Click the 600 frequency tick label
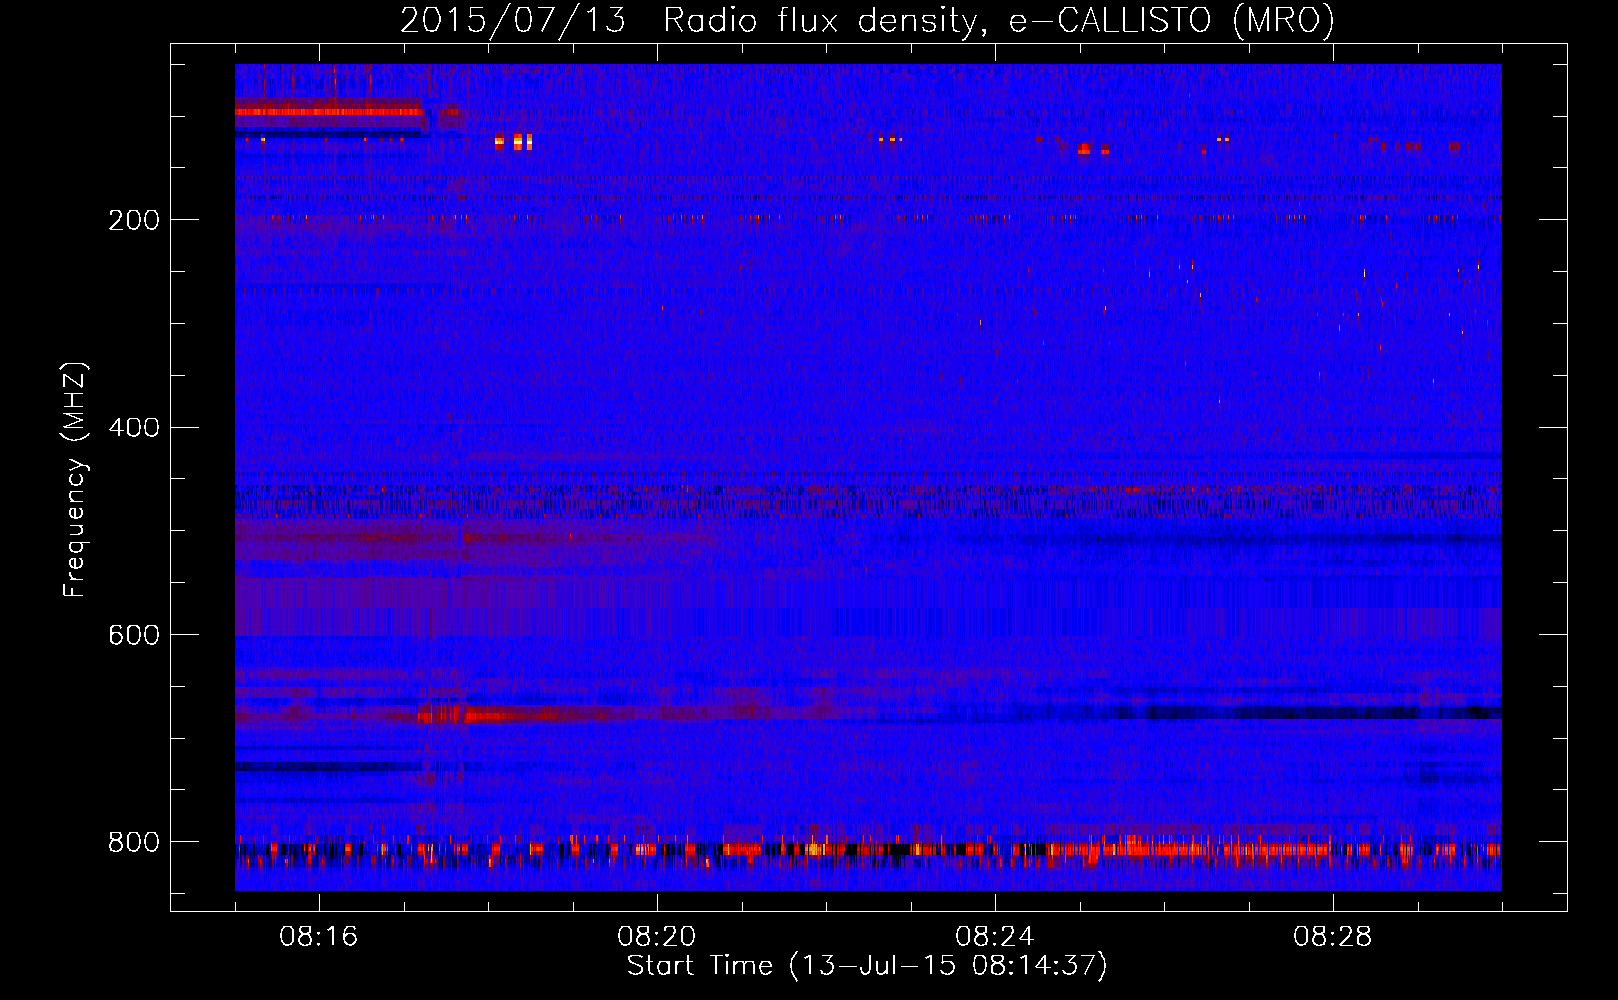Image resolution: width=1618 pixels, height=1000 pixels. click(134, 636)
